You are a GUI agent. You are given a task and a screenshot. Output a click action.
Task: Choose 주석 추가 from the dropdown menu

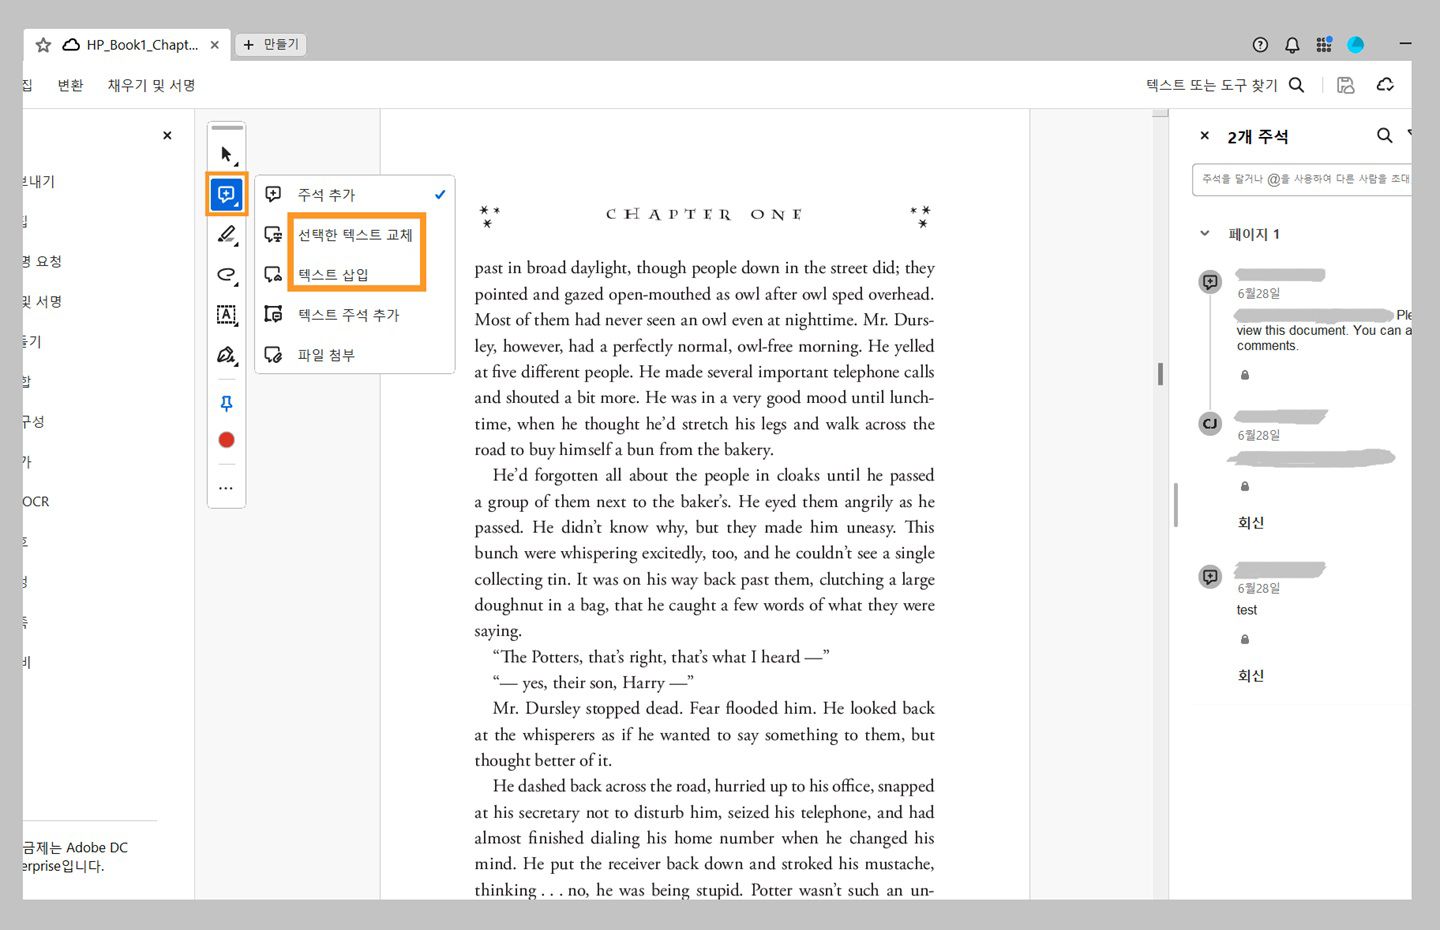point(355,194)
